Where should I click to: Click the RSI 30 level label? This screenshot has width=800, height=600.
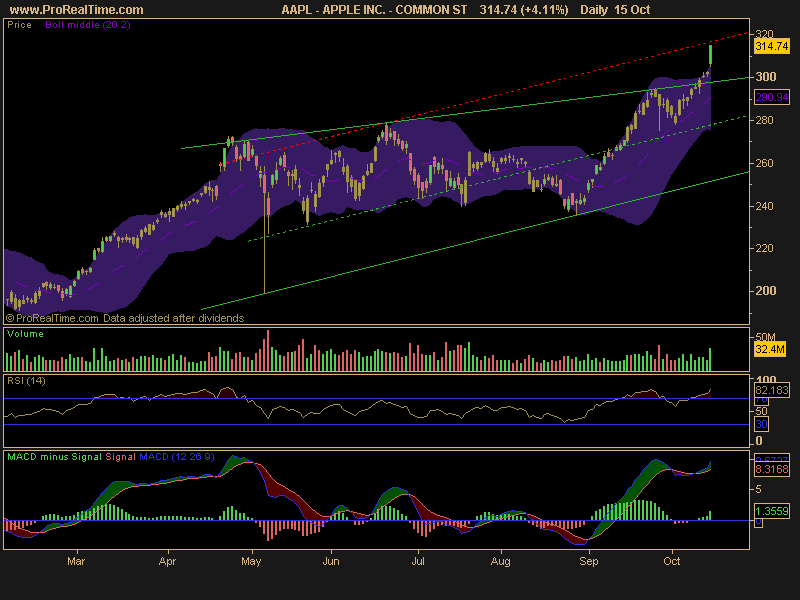[761, 424]
